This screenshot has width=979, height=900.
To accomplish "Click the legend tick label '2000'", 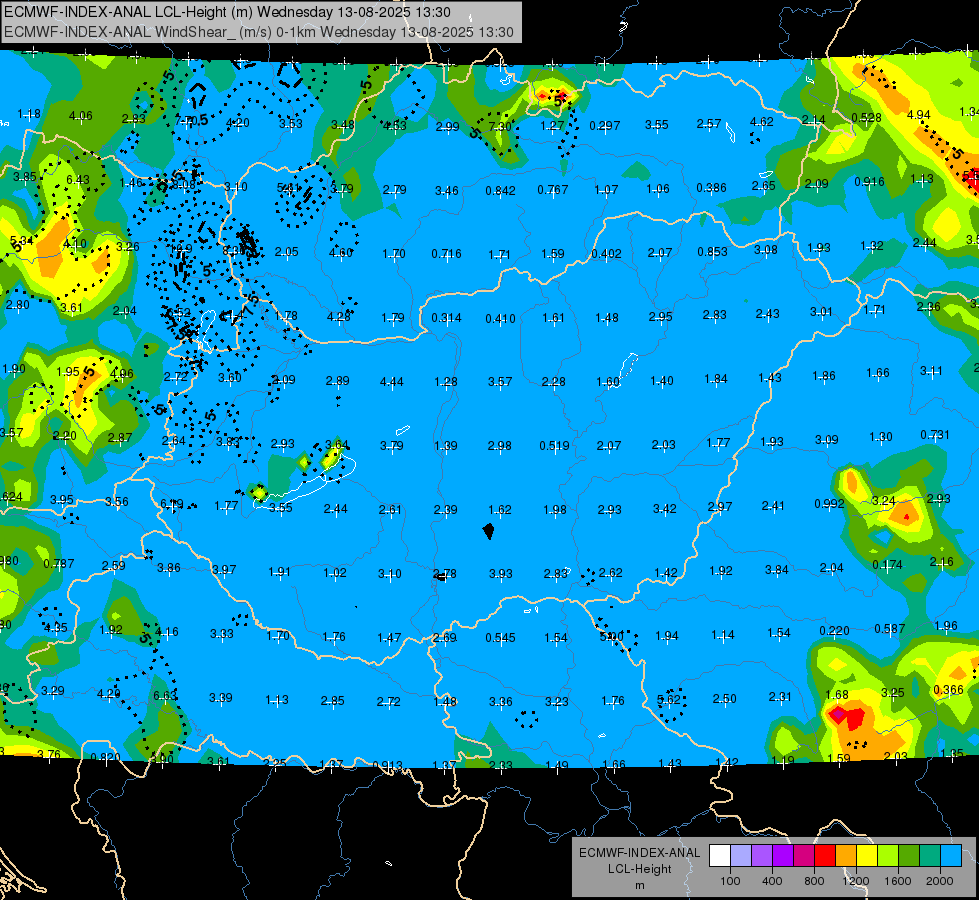I will 940,881.
